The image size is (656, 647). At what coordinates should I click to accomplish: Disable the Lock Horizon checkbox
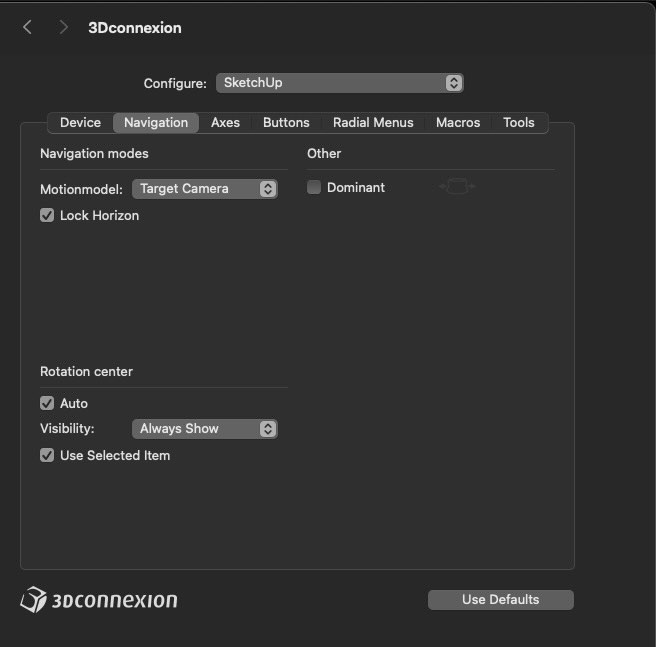[x=47, y=216]
